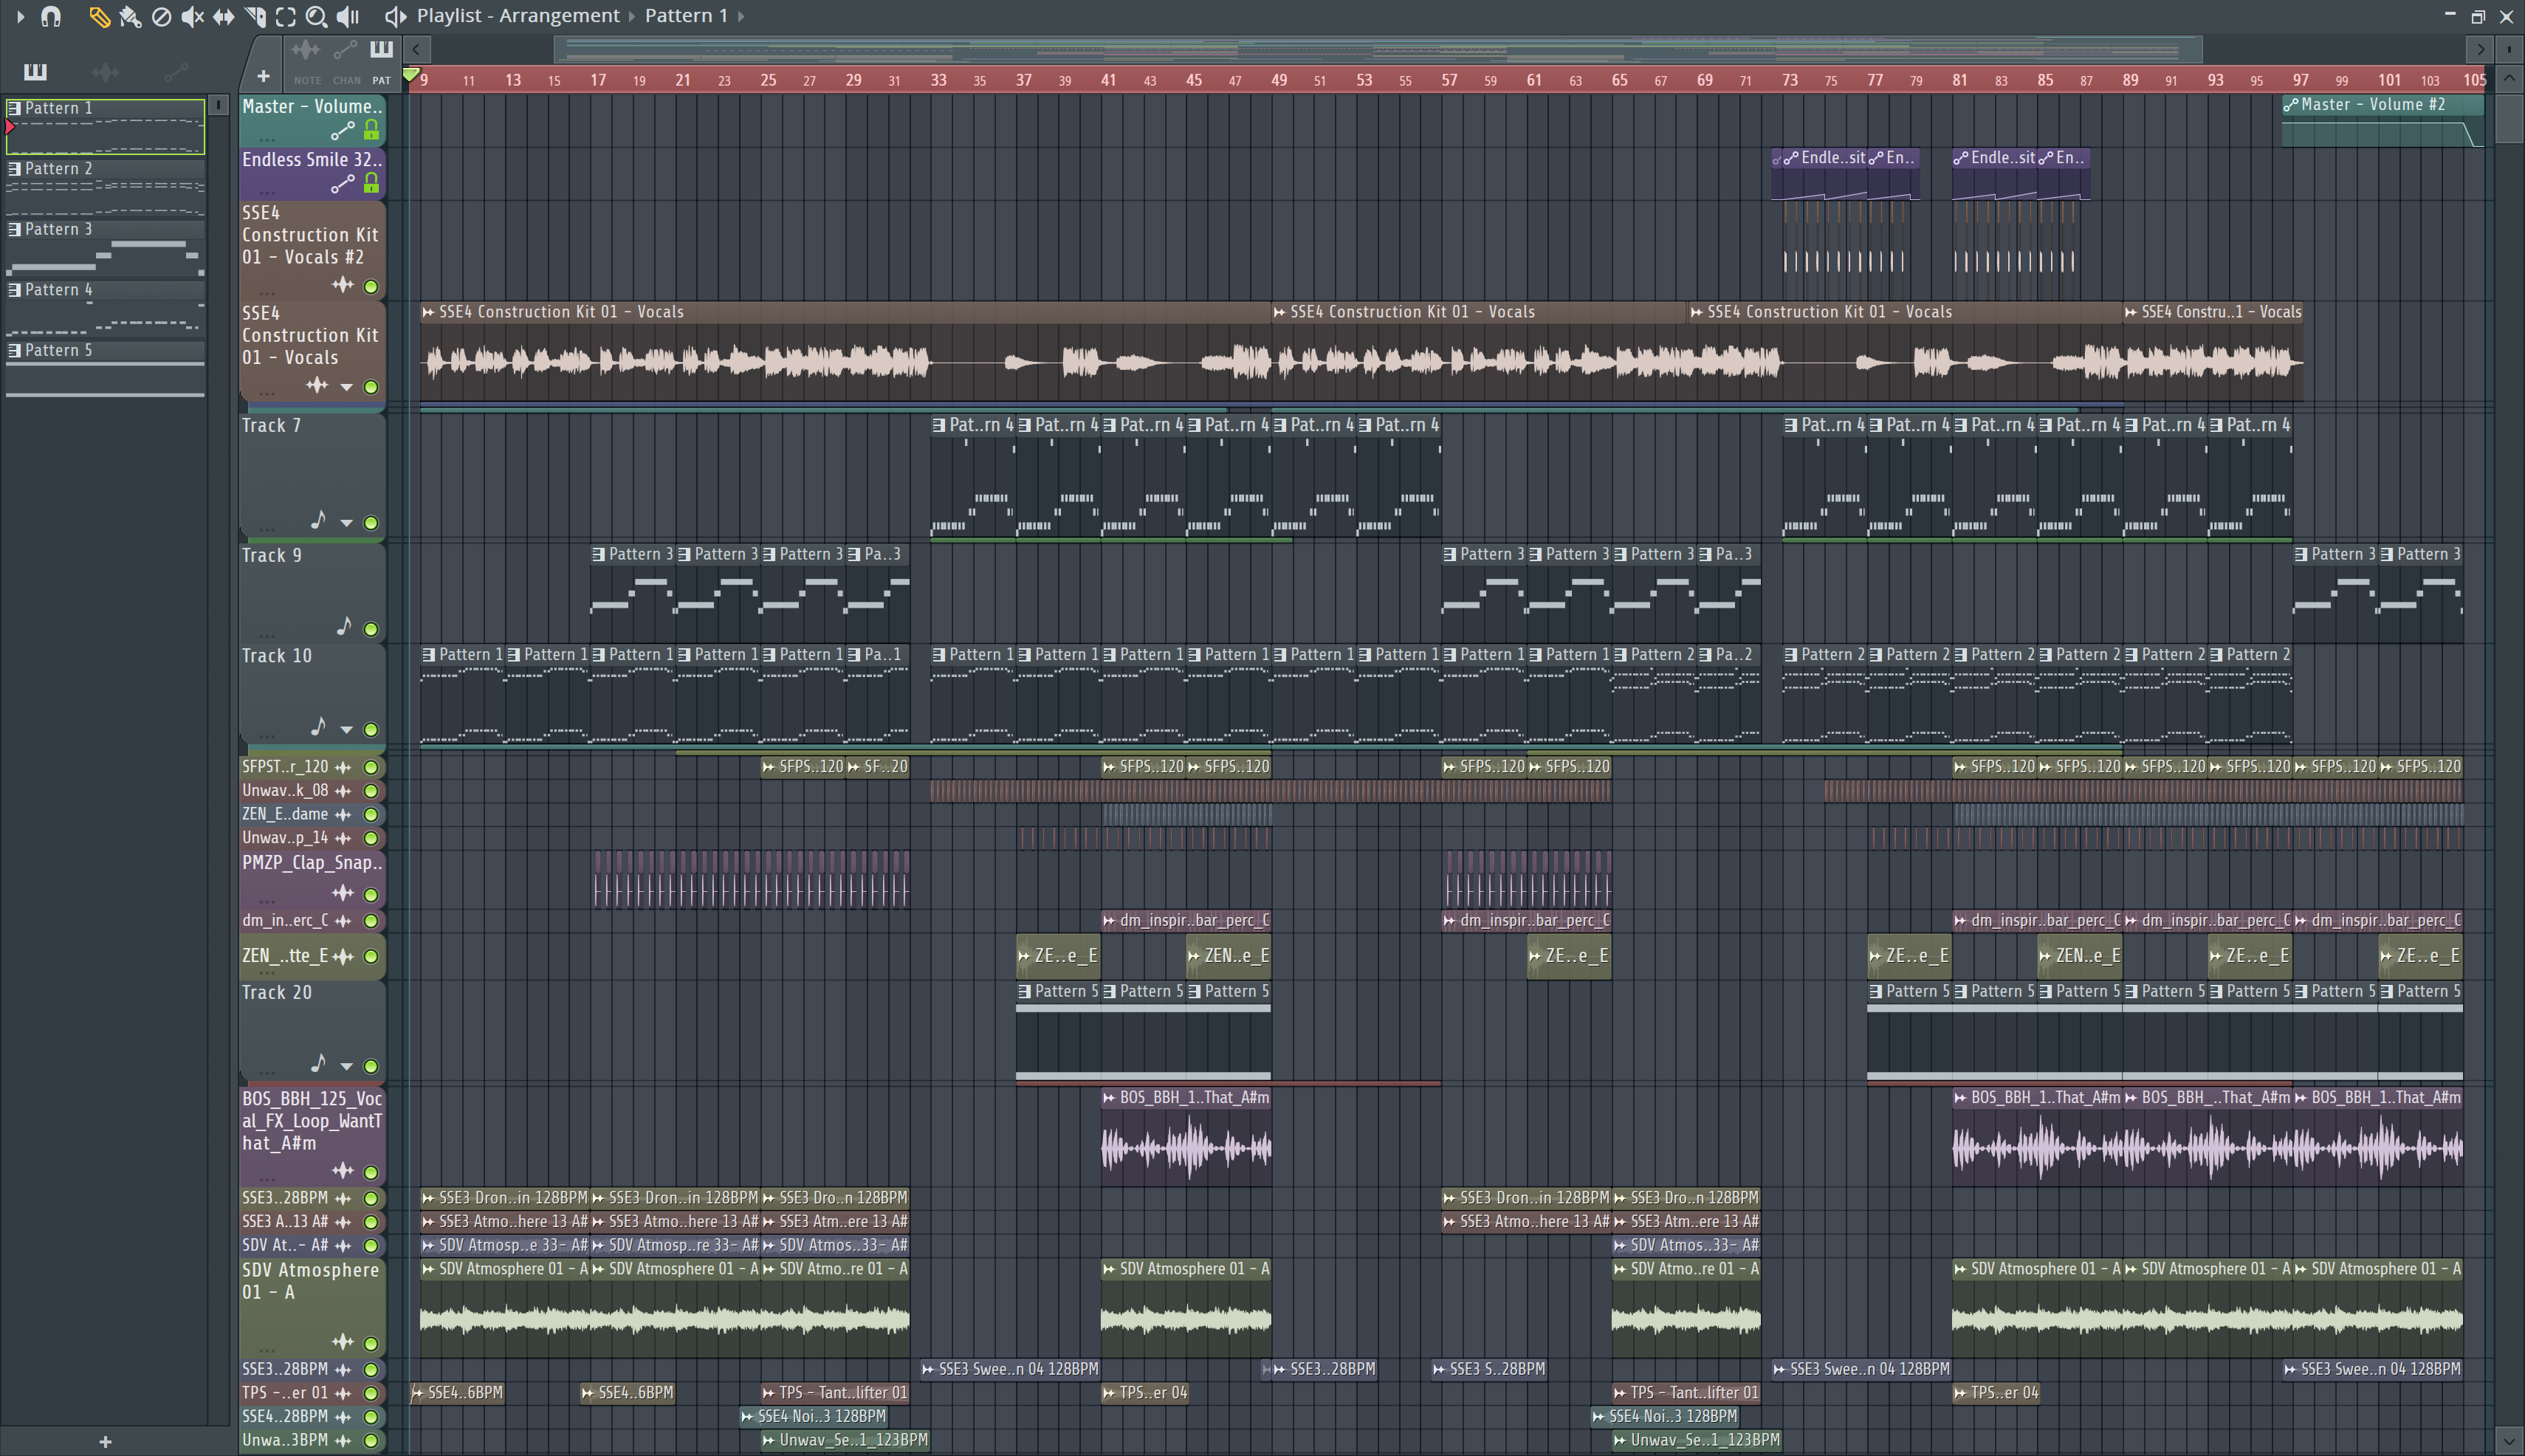Screen dimensions: 2525x1456
Task: Click the plus button beside NOTE tab
Action: [x=263, y=76]
